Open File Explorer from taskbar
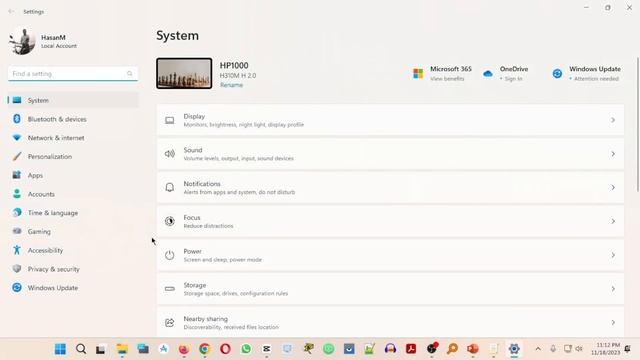 (x=122, y=349)
